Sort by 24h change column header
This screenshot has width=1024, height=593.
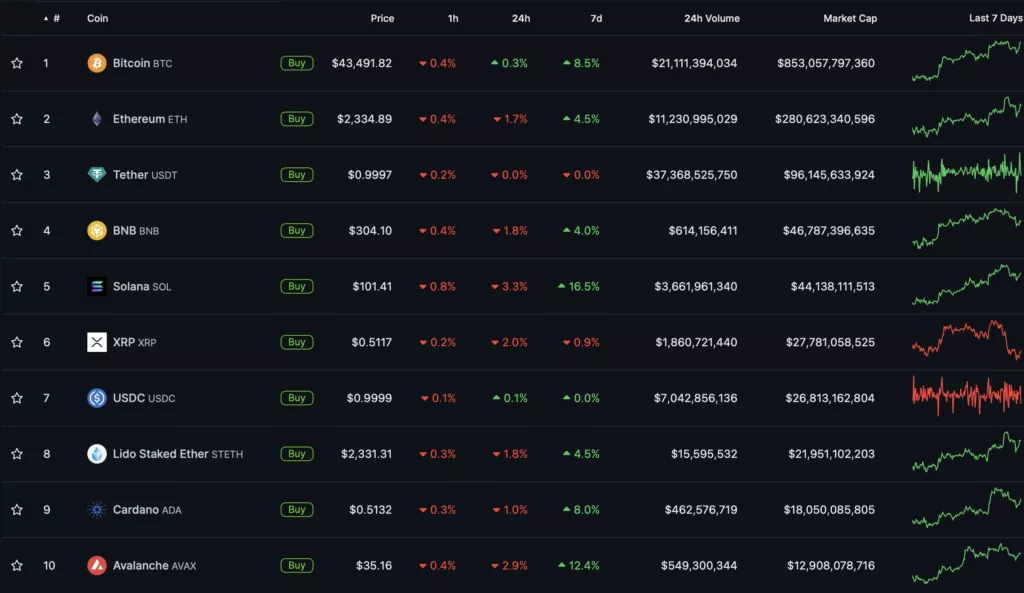point(520,18)
